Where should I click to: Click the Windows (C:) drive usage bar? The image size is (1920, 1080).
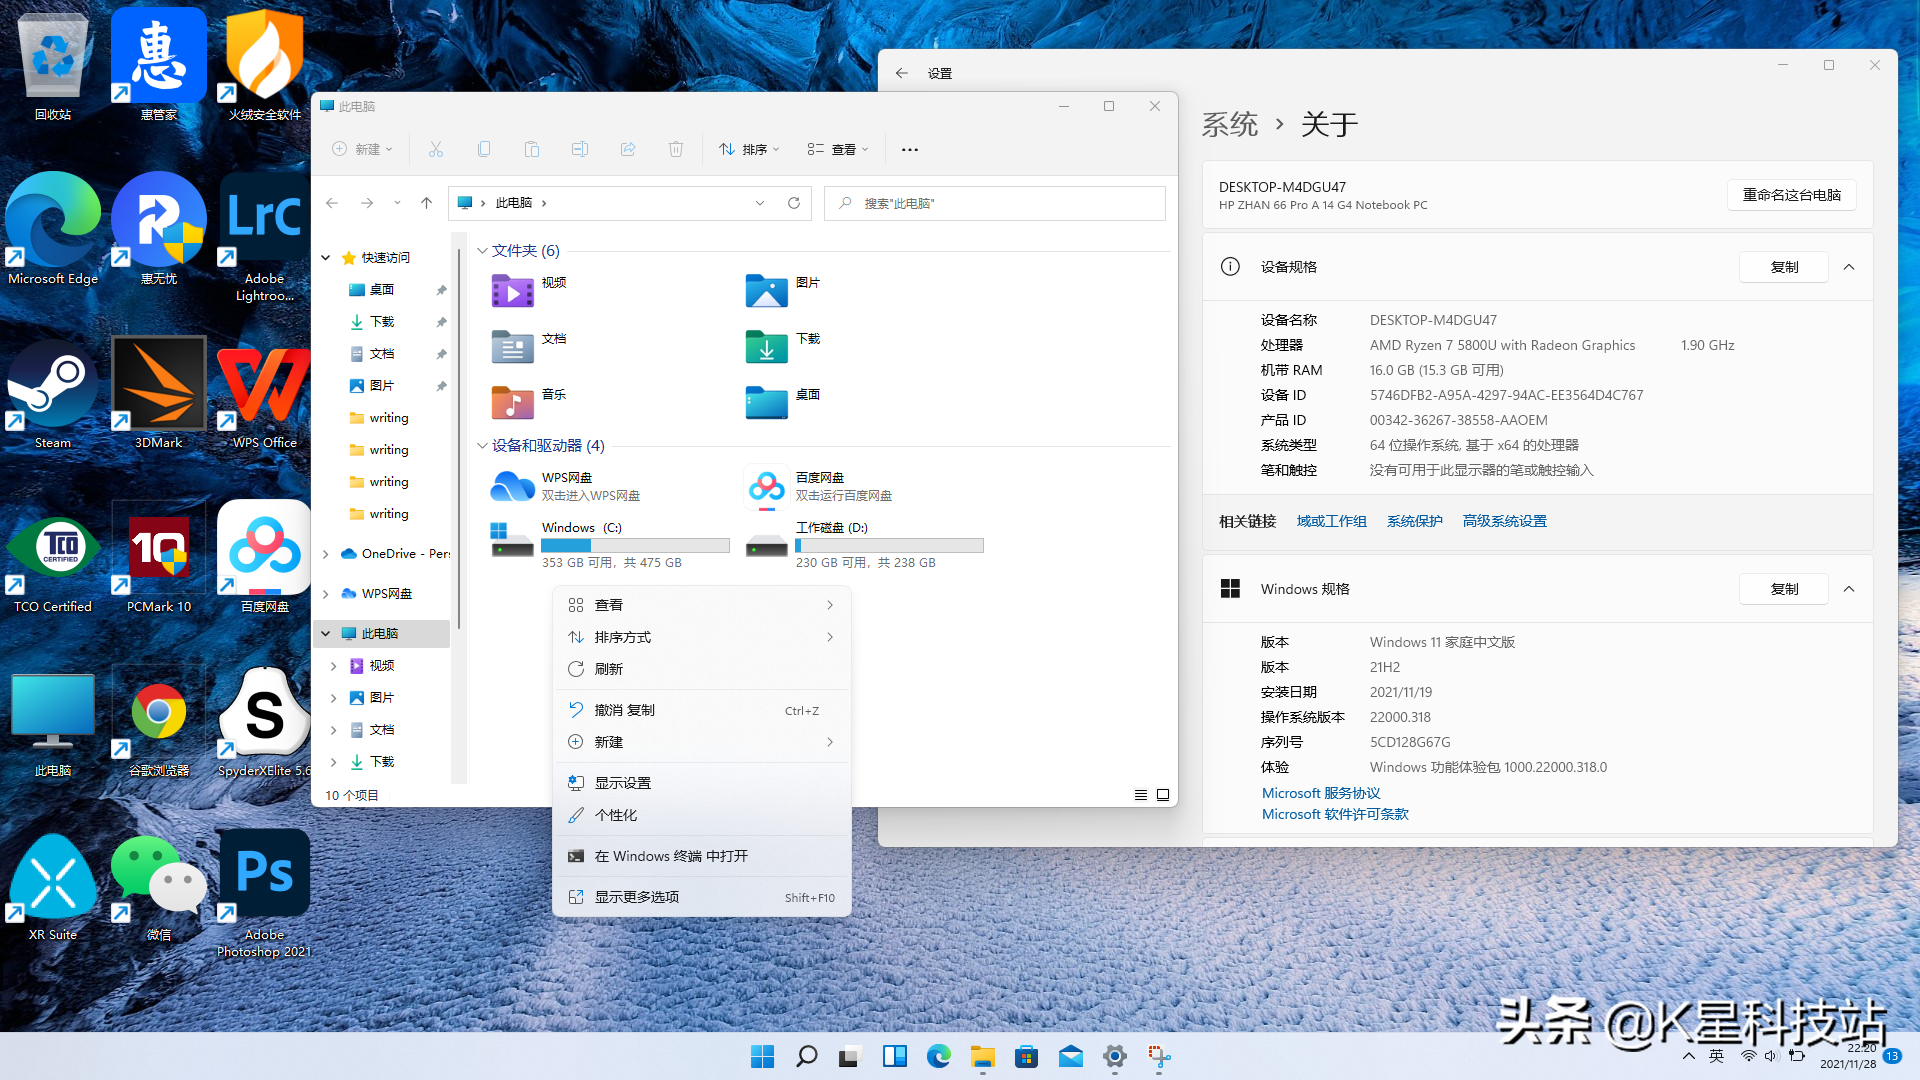pos(635,546)
